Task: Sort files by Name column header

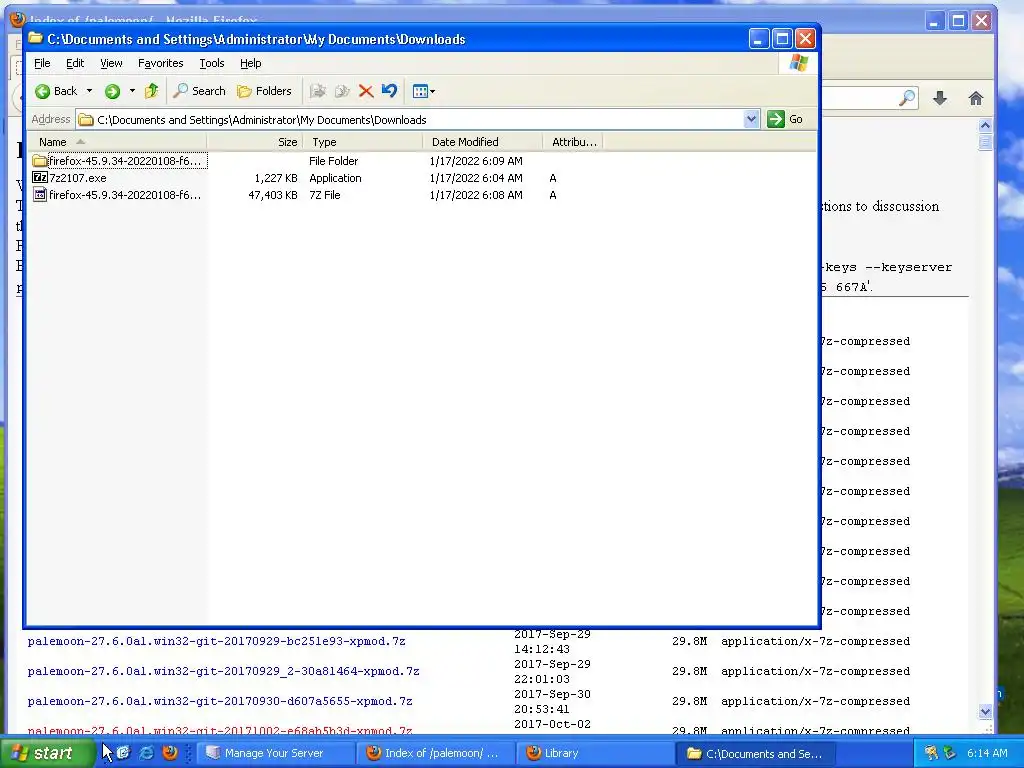Action: pos(118,142)
